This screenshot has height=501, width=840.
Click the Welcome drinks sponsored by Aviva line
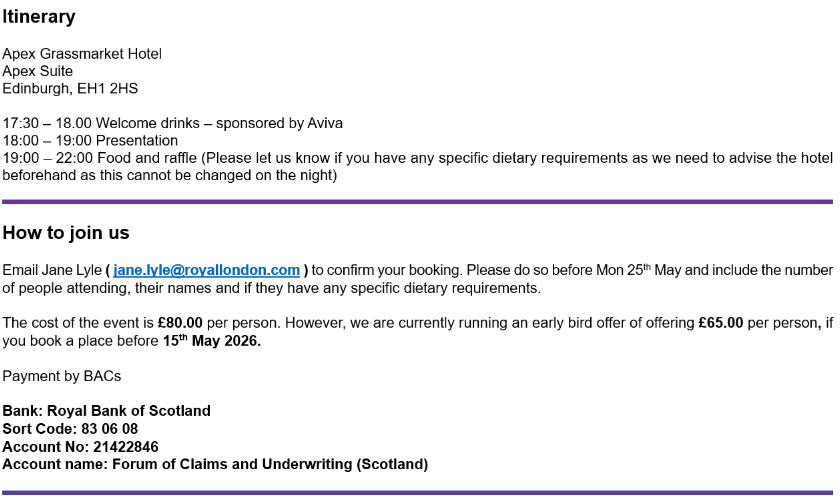[x=172, y=124]
